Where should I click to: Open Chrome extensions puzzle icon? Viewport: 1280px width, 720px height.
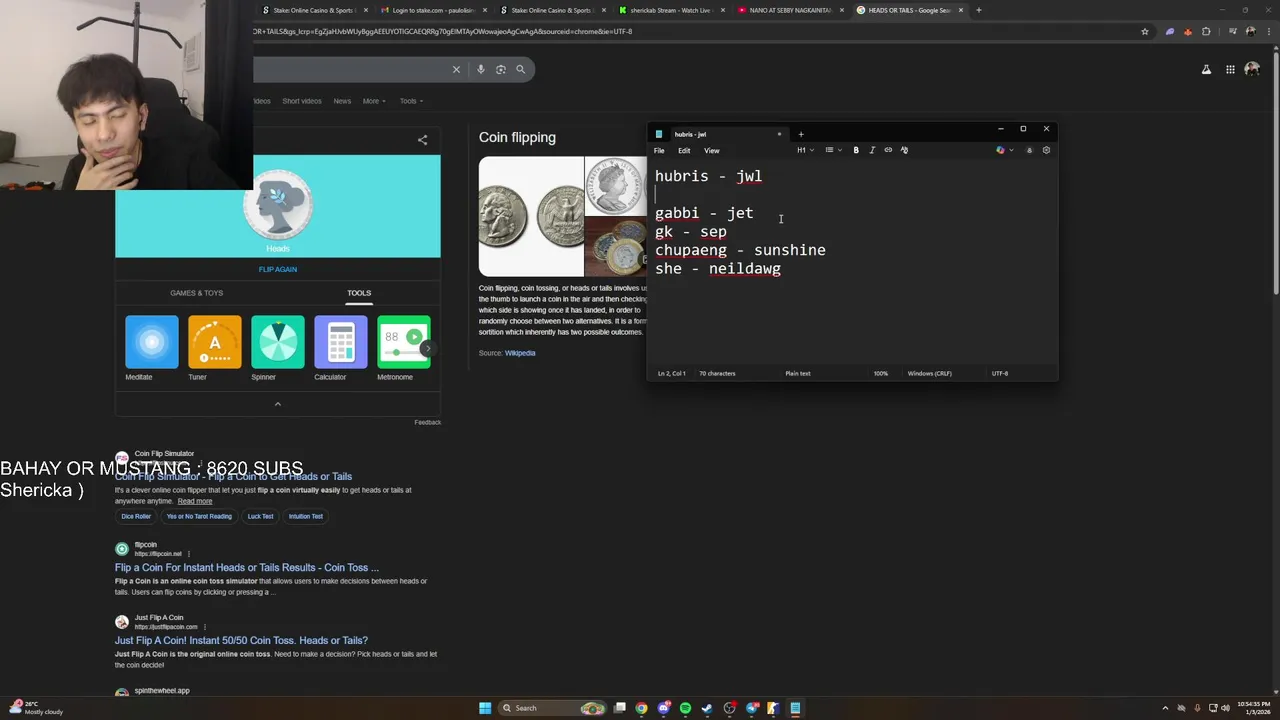pyautogui.click(x=1206, y=31)
